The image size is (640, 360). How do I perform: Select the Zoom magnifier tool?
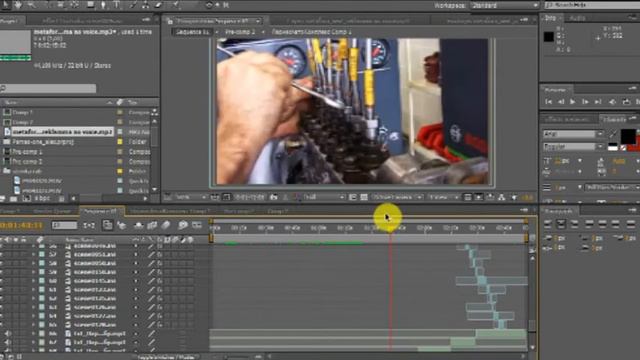(x=31, y=5)
